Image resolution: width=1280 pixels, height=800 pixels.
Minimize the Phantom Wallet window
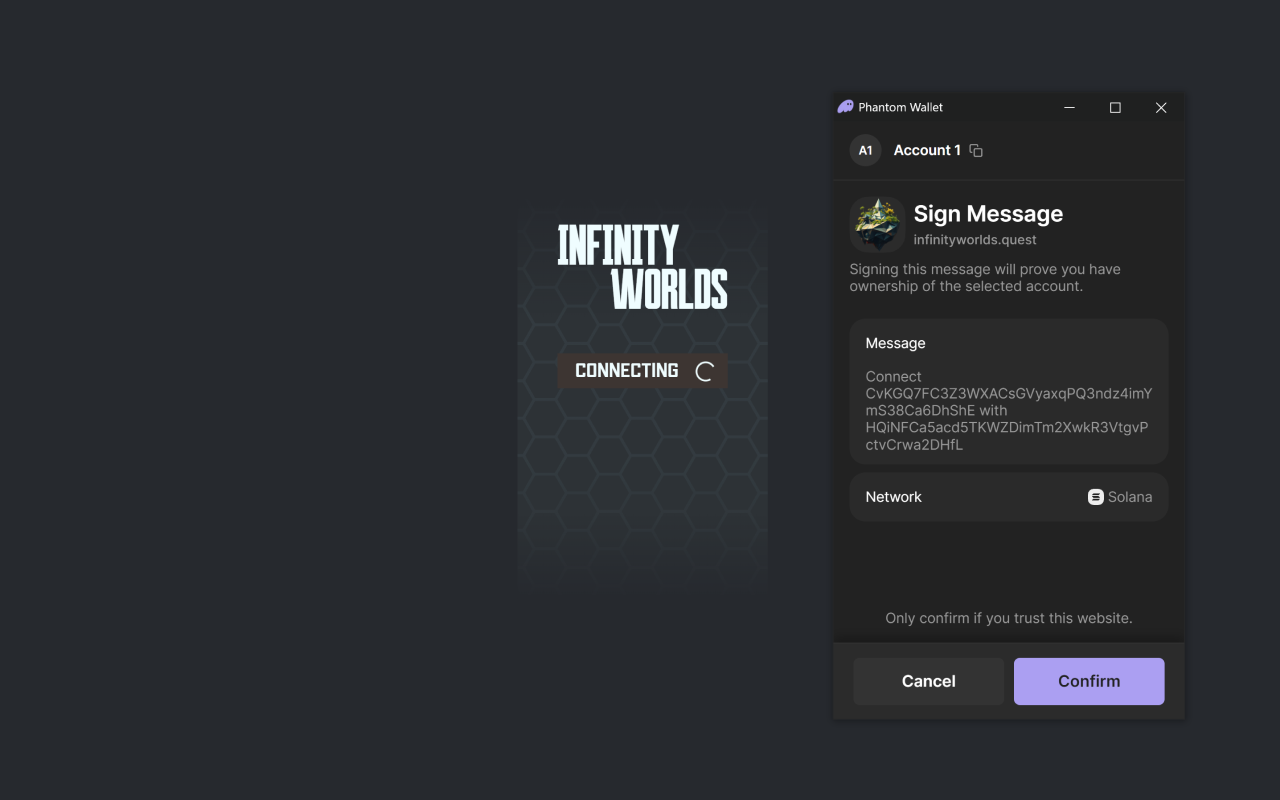1069,107
